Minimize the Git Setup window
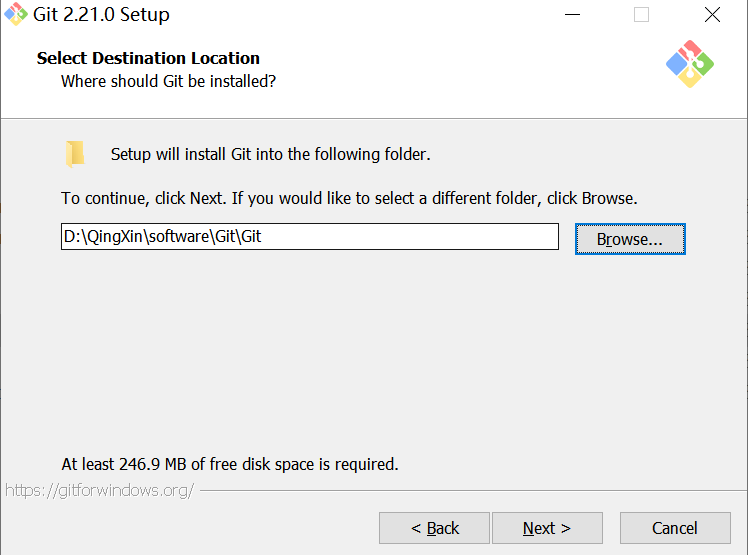Screen dimensions: 748x555 (572, 15)
